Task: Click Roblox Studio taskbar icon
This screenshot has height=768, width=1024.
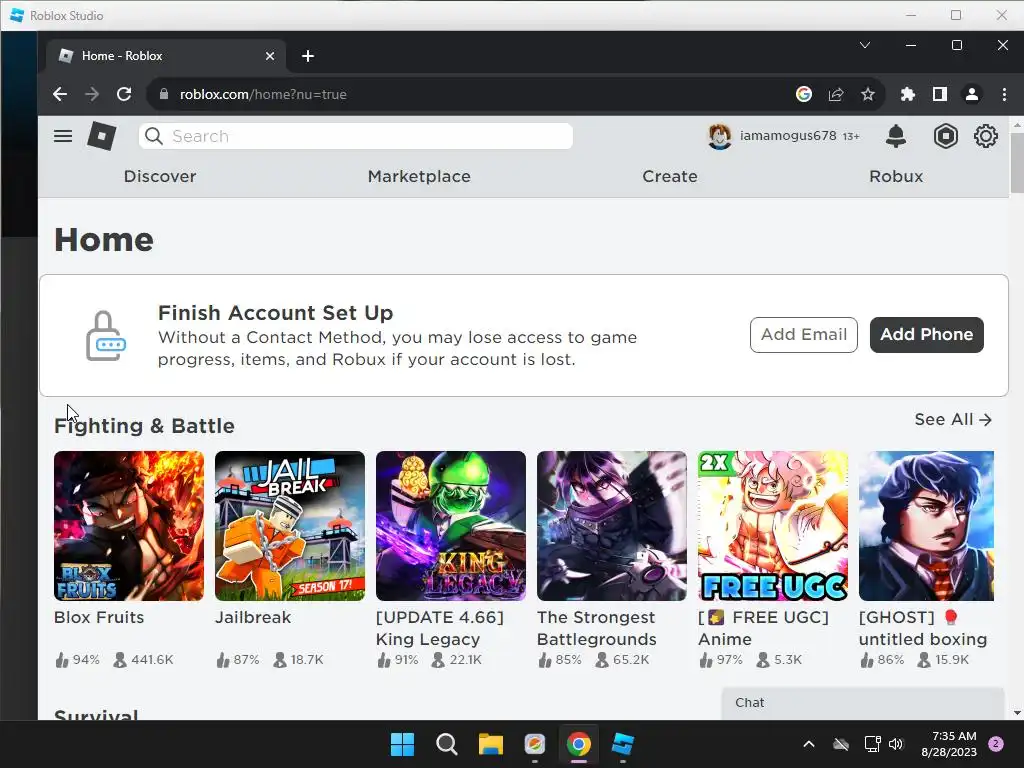Action: [622, 744]
